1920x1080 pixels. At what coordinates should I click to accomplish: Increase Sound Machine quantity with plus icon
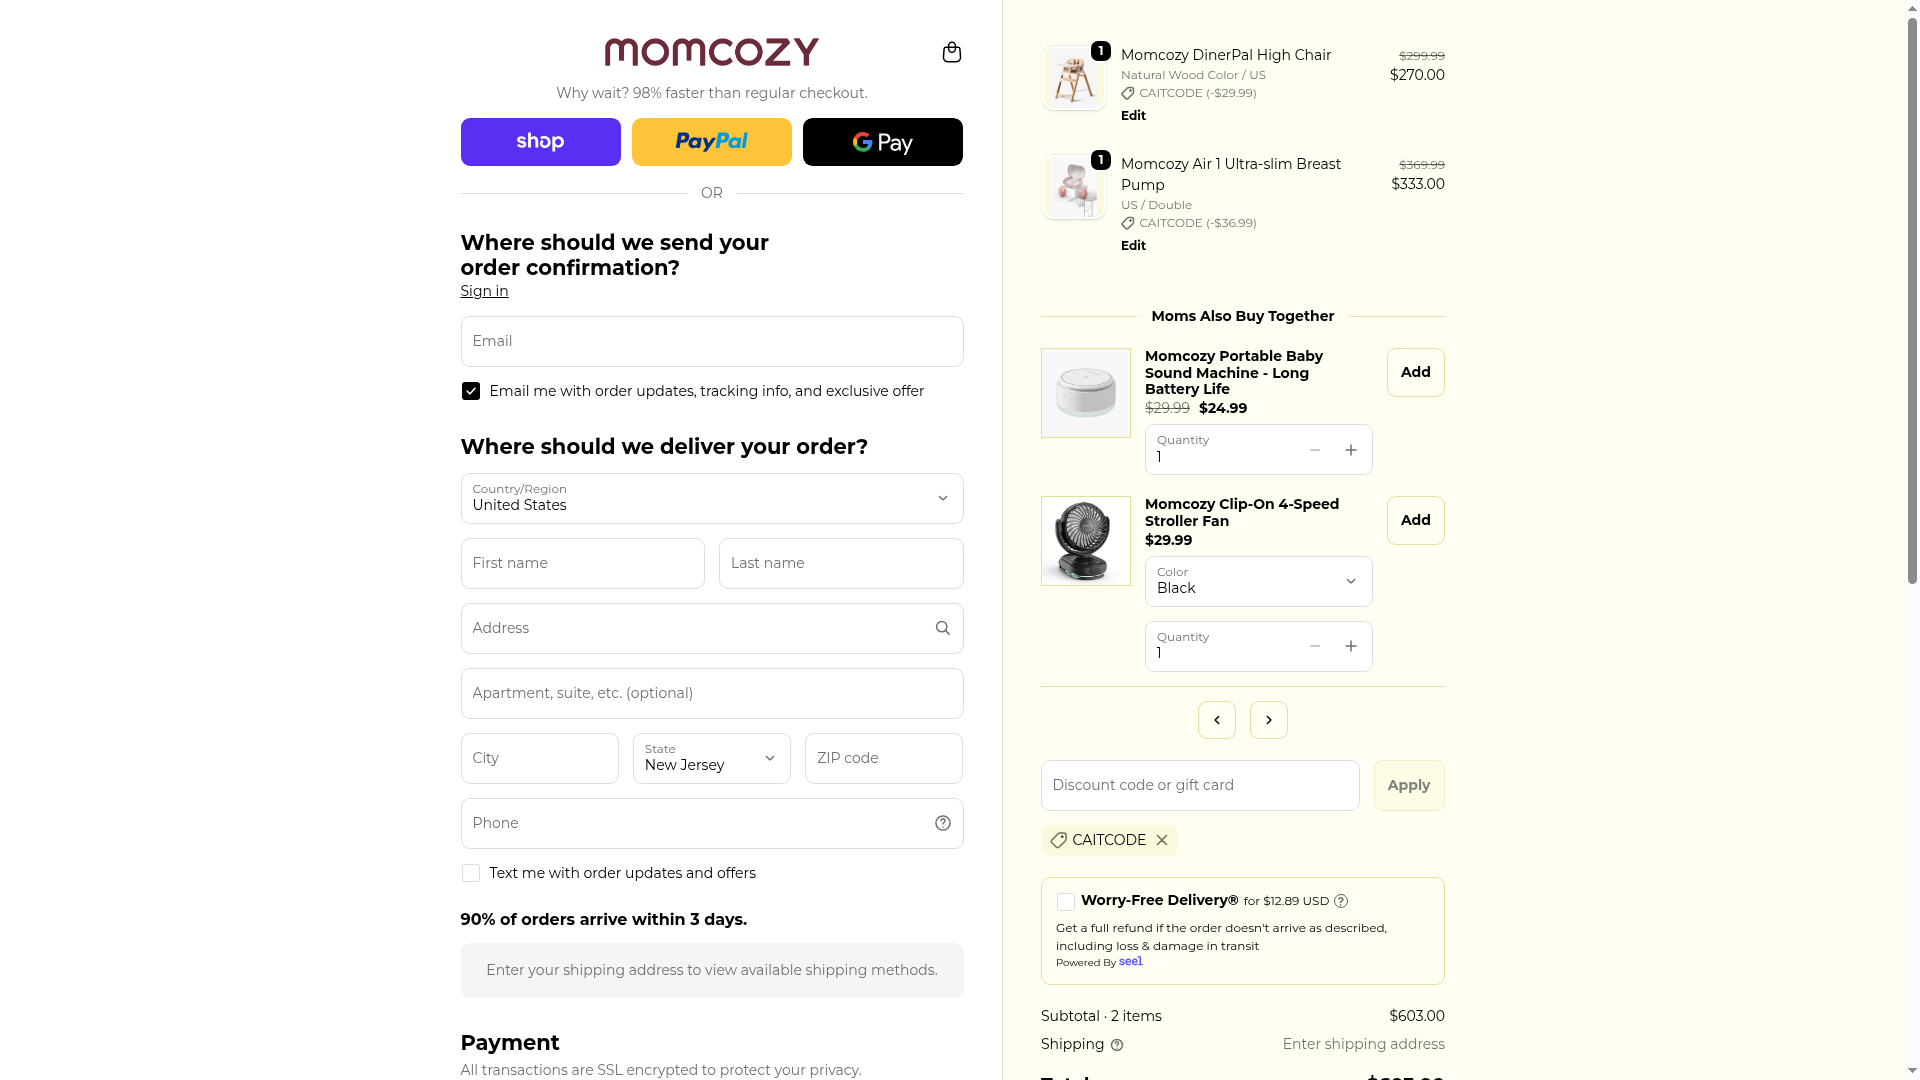pos(1350,450)
